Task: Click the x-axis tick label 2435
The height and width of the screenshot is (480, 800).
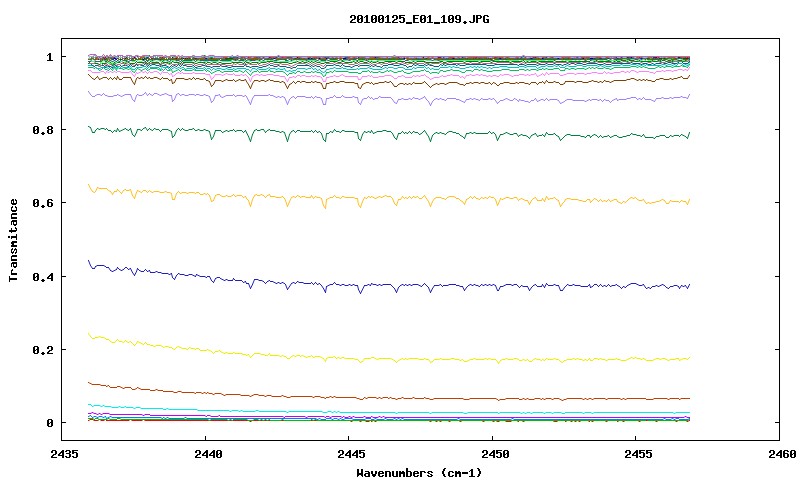Action: click(65, 454)
